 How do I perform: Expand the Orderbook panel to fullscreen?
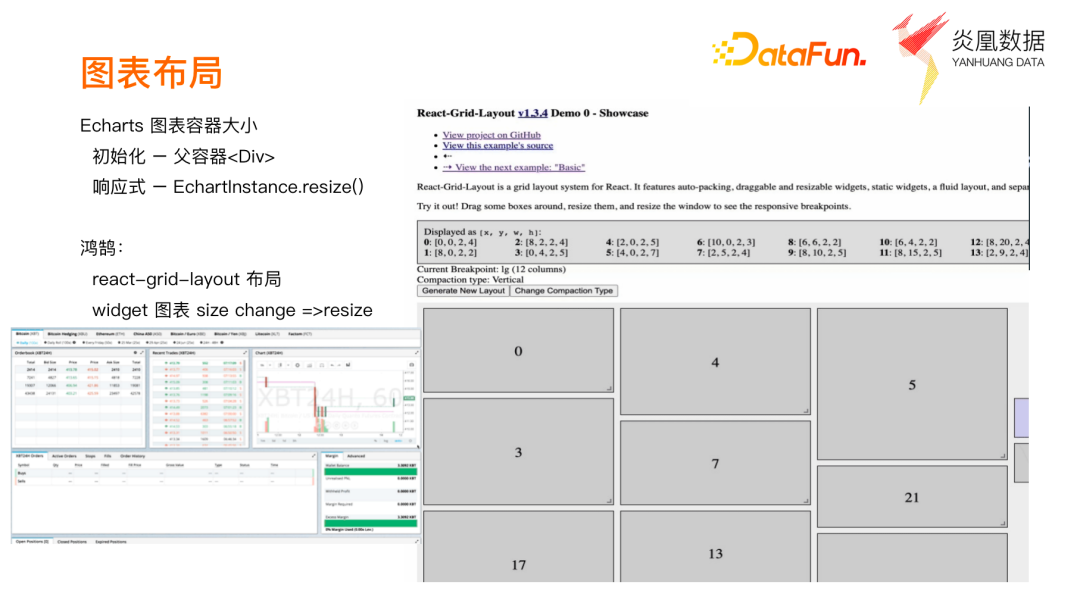(142, 353)
